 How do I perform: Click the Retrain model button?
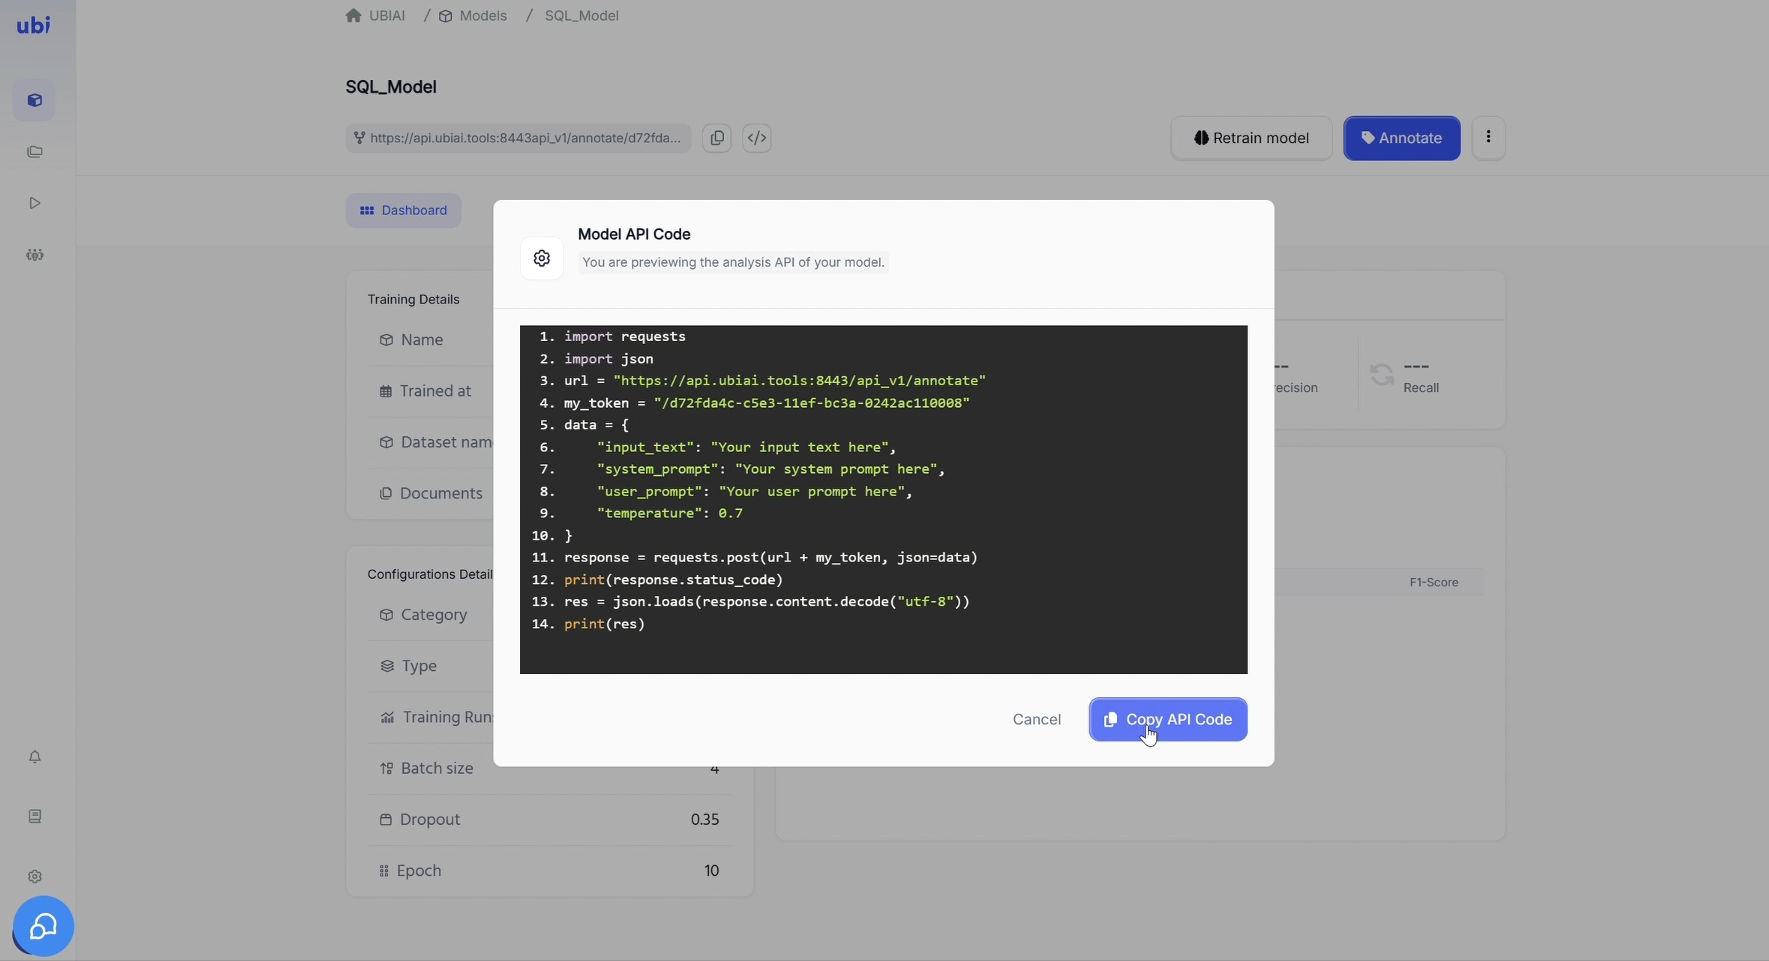click(1251, 138)
